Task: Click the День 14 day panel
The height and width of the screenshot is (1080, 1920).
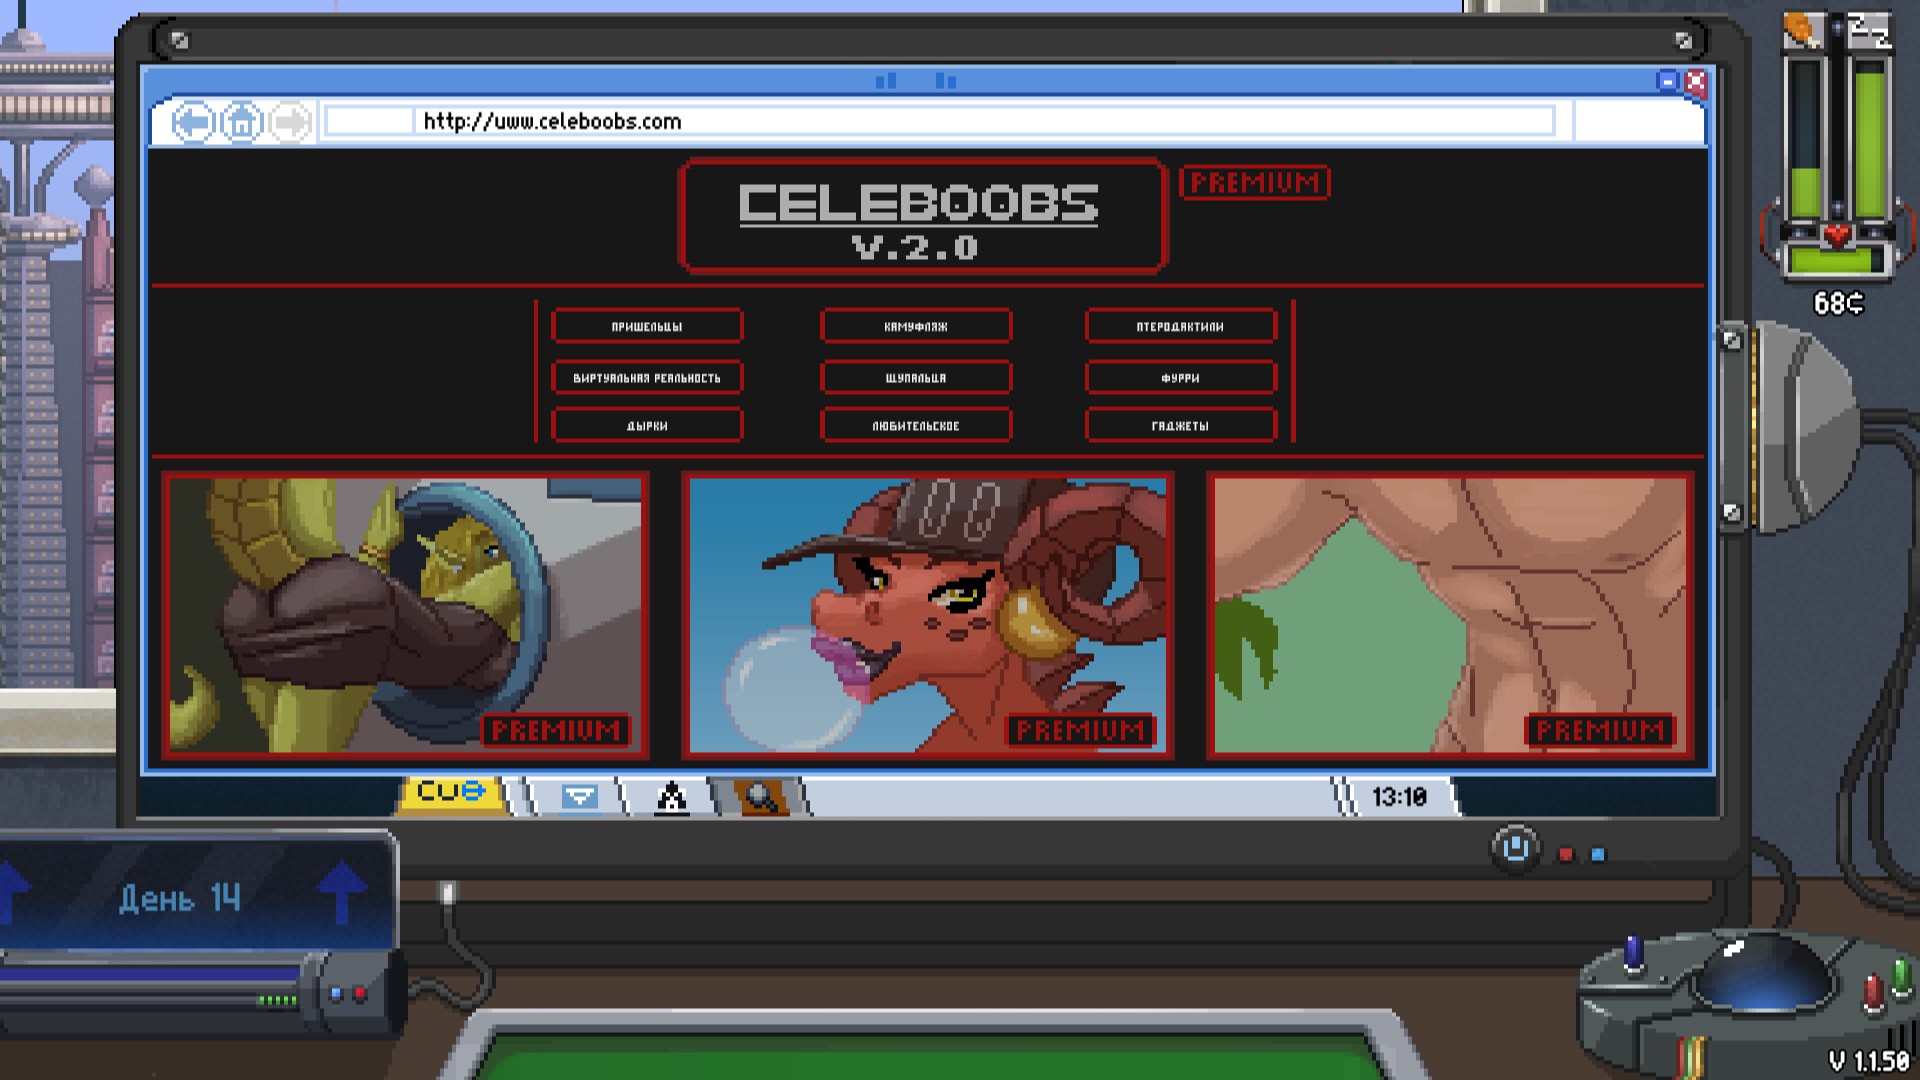Action: point(180,897)
